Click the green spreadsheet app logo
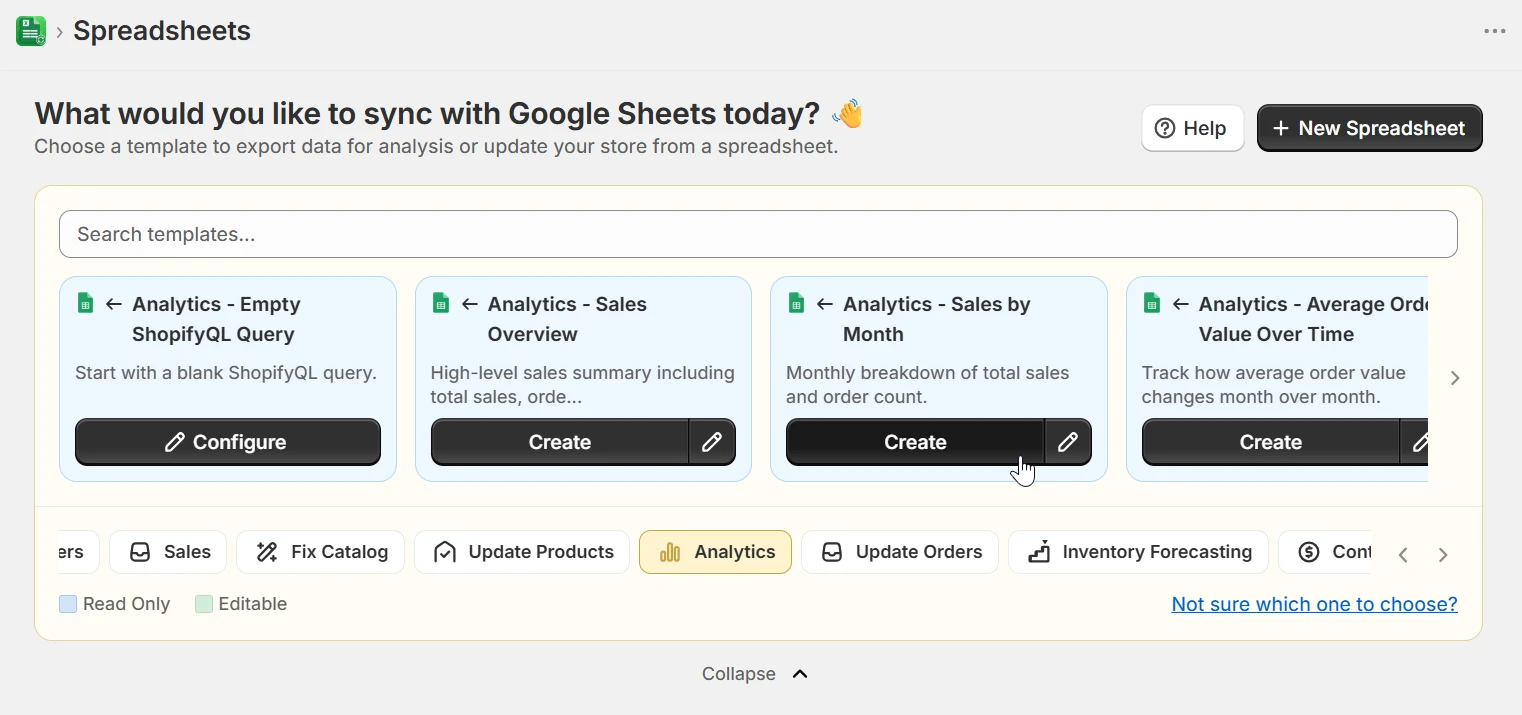The image size is (1522, 715). (31, 31)
